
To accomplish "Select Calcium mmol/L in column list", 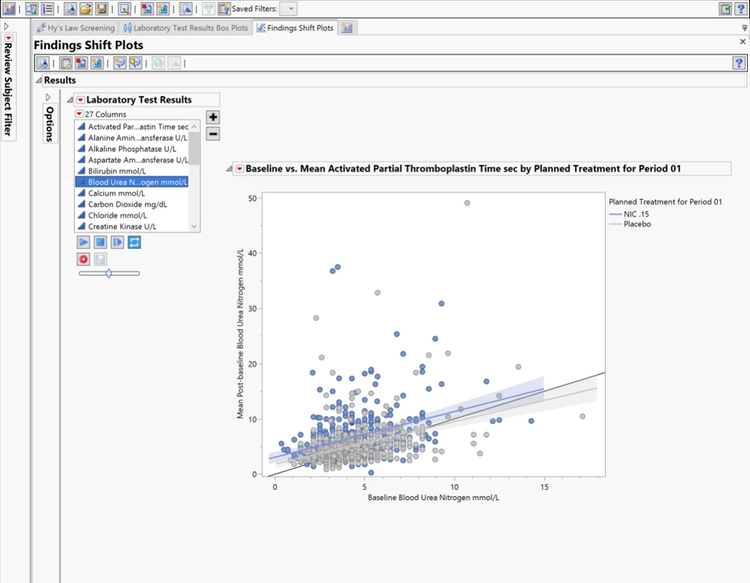I will pyautogui.click(x=118, y=193).
